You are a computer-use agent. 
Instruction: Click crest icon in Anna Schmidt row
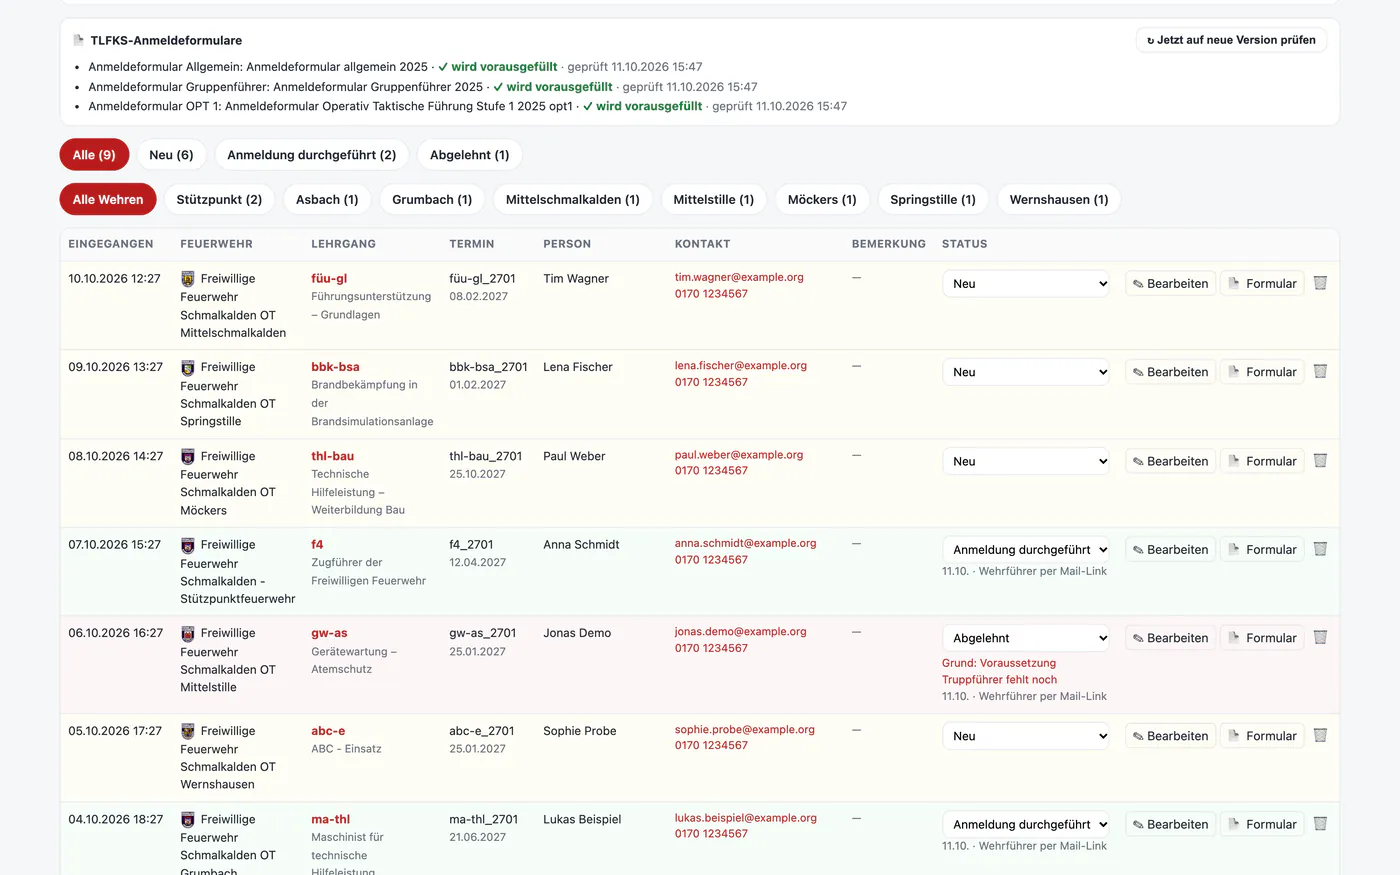click(x=187, y=545)
